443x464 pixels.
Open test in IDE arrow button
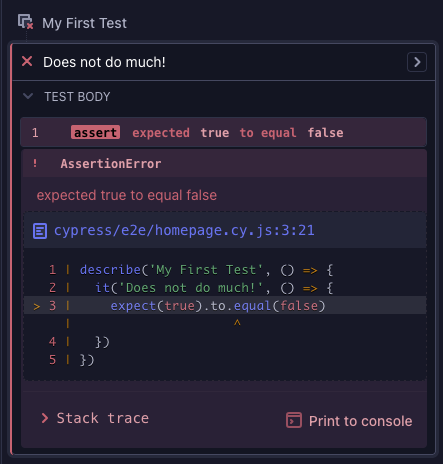(417, 62)
